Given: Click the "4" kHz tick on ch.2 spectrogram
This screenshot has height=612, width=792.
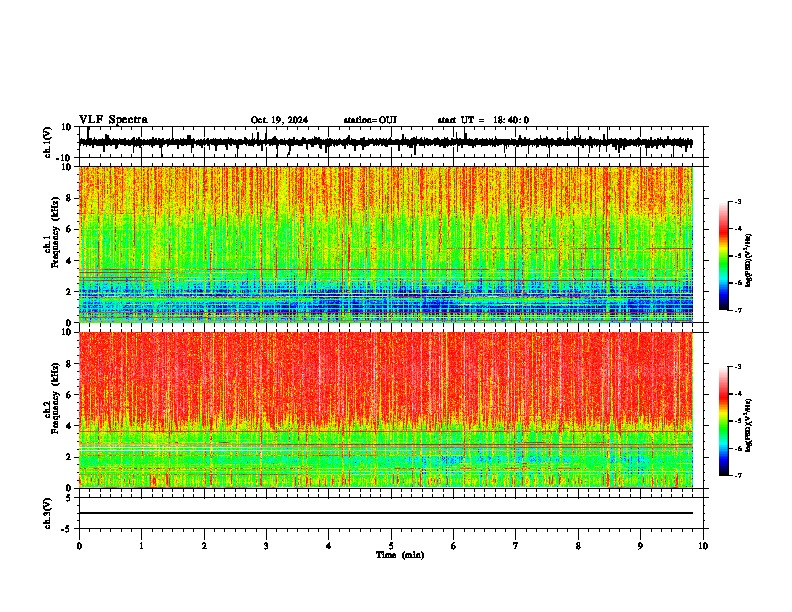Looking at the screenshot, I should point(69,426).
